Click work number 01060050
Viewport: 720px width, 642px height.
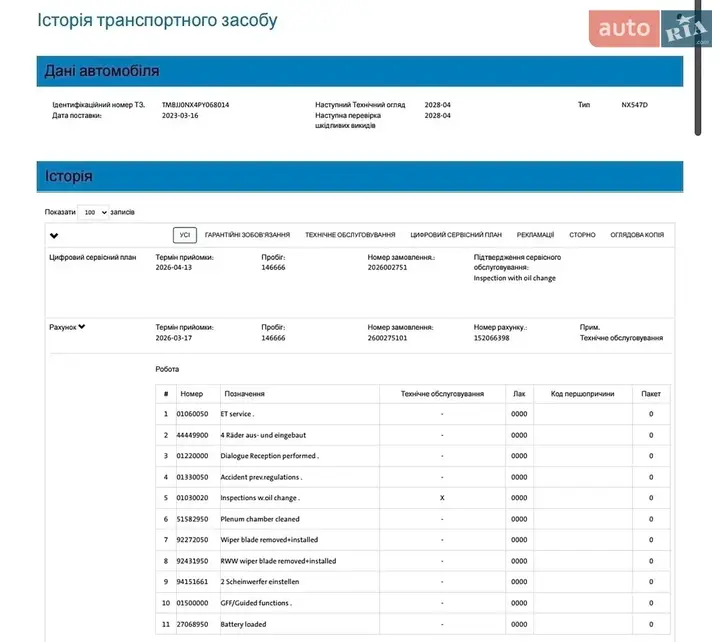pyautogui.click(x=192, y=414)
